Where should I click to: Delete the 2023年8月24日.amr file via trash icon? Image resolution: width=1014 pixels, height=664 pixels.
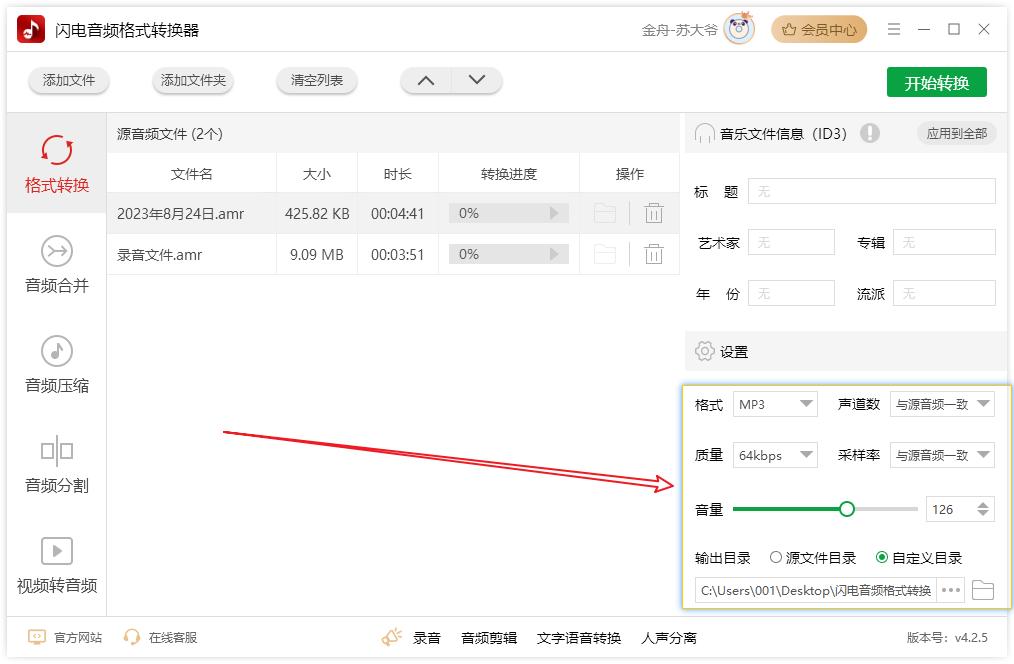(x=654, y=213)
